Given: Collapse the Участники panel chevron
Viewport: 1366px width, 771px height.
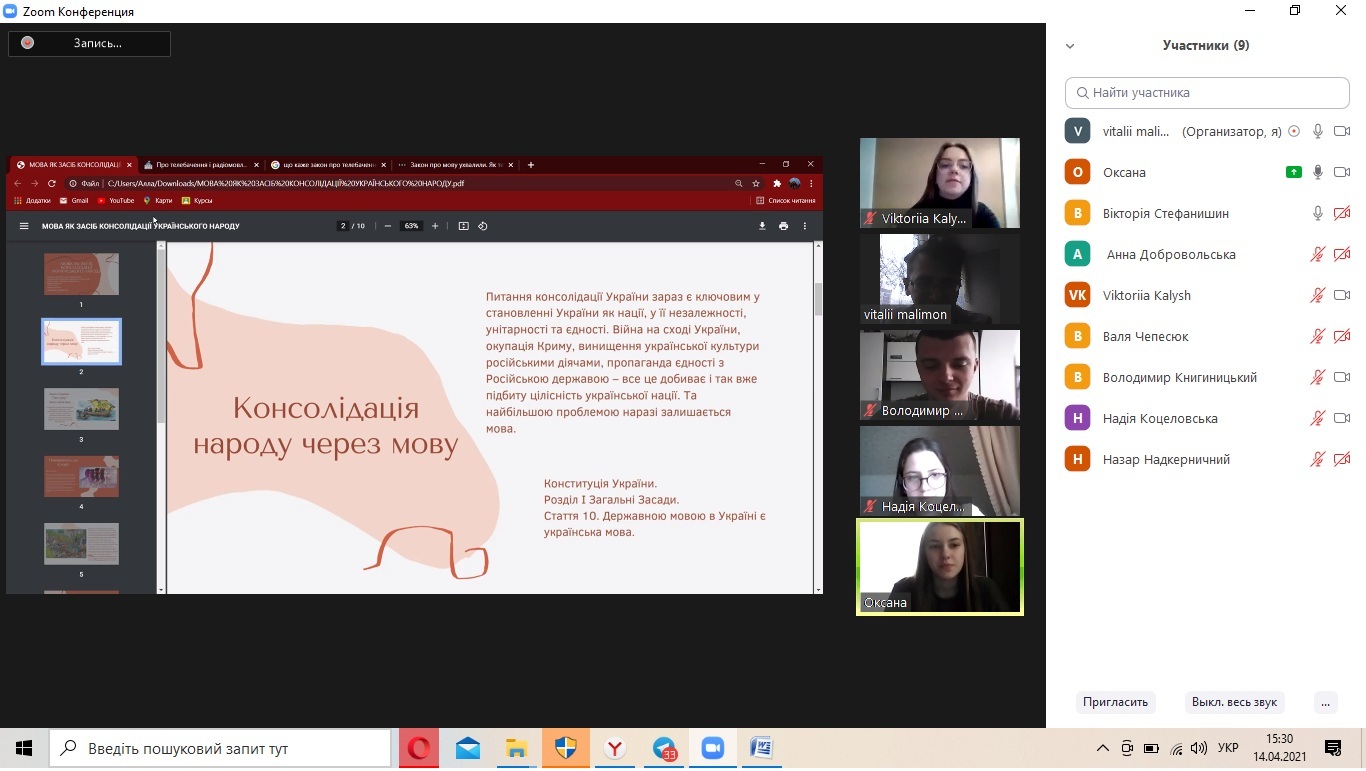Looking at the screenshot, I should [1070, 46].
